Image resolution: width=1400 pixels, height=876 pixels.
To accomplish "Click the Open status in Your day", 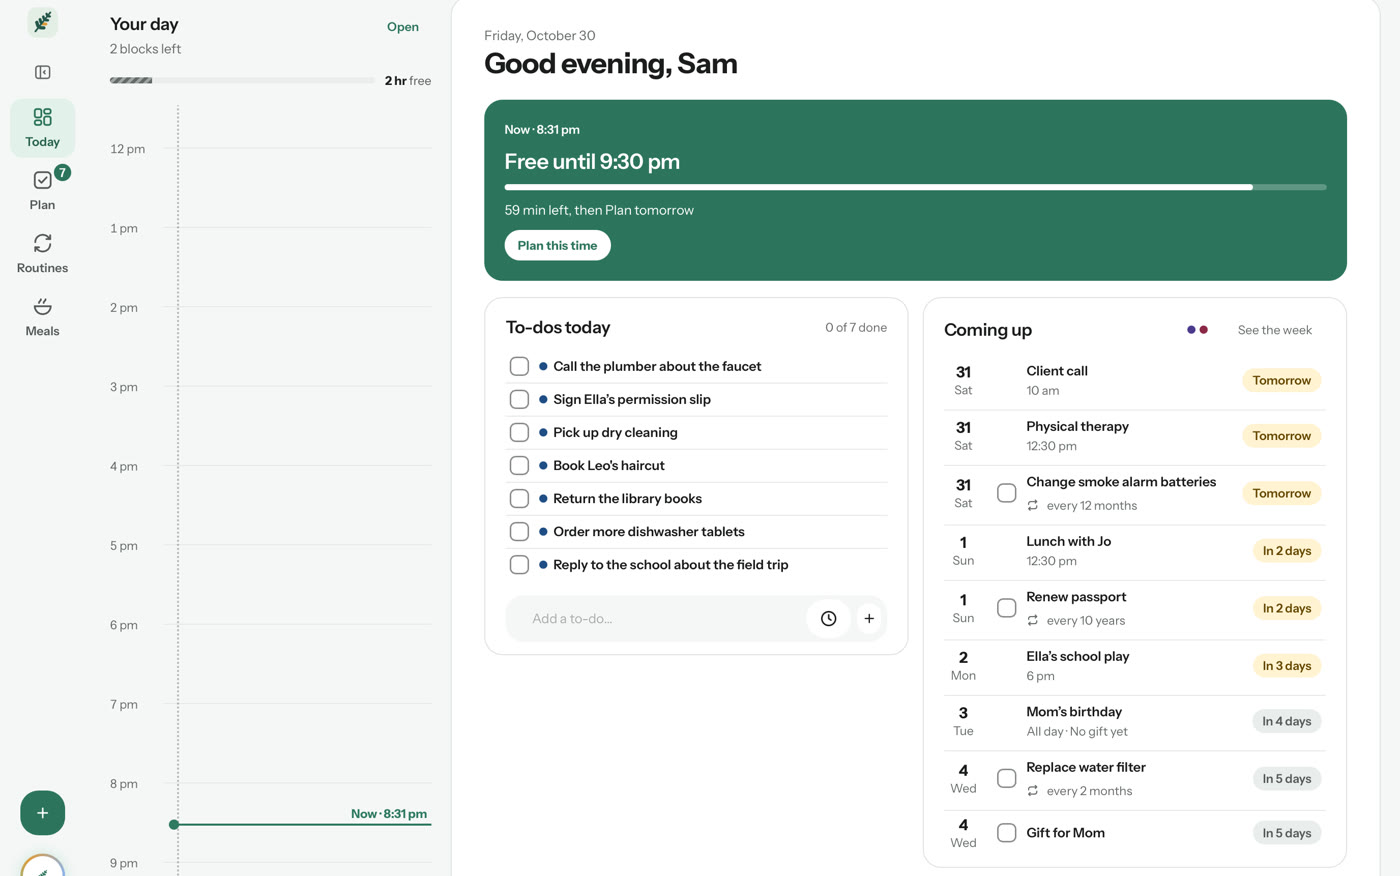I will coord(403,27).
